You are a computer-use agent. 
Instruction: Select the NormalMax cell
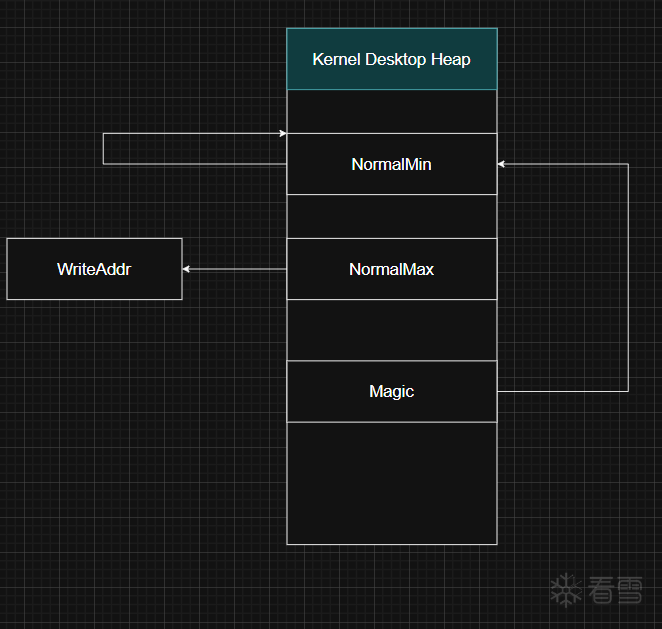(x=391, y=269)
